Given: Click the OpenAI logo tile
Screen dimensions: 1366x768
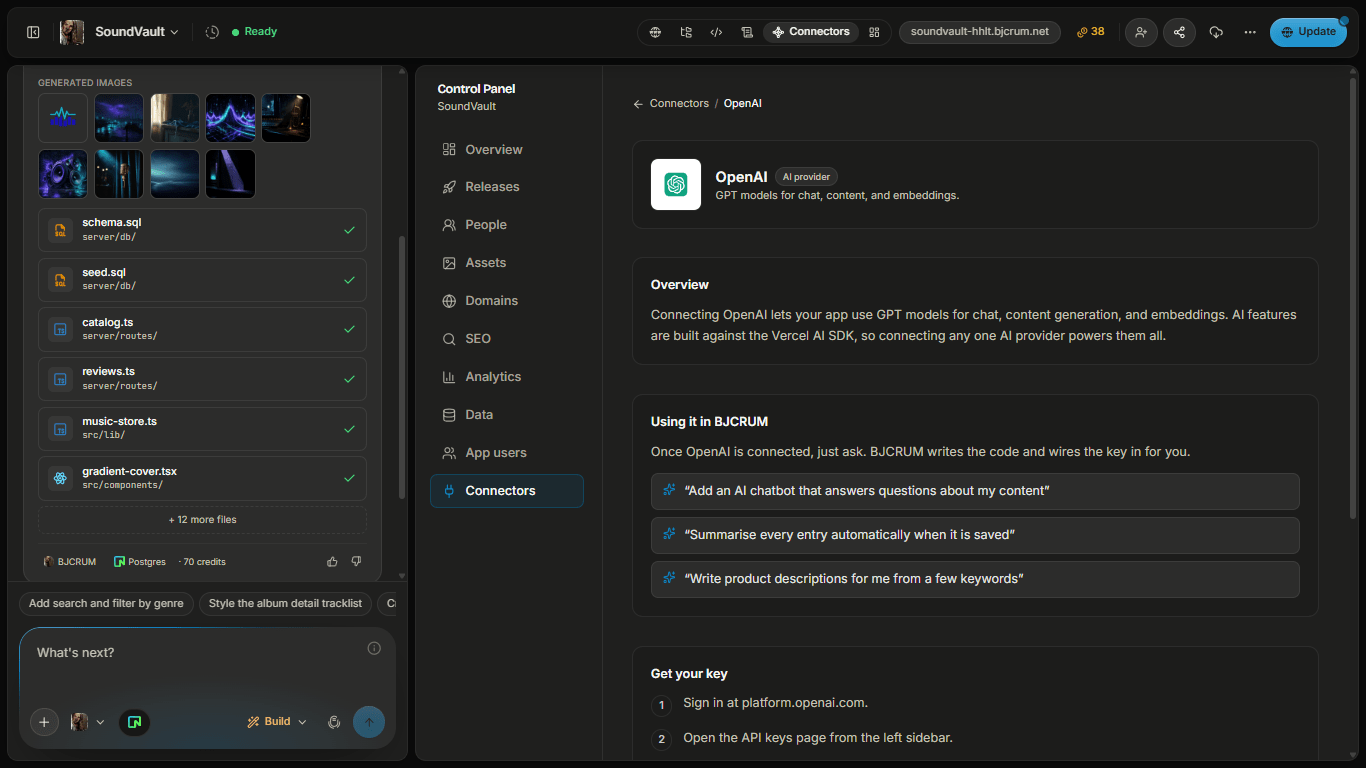Looking at the screenshot, I should point(676,185).
